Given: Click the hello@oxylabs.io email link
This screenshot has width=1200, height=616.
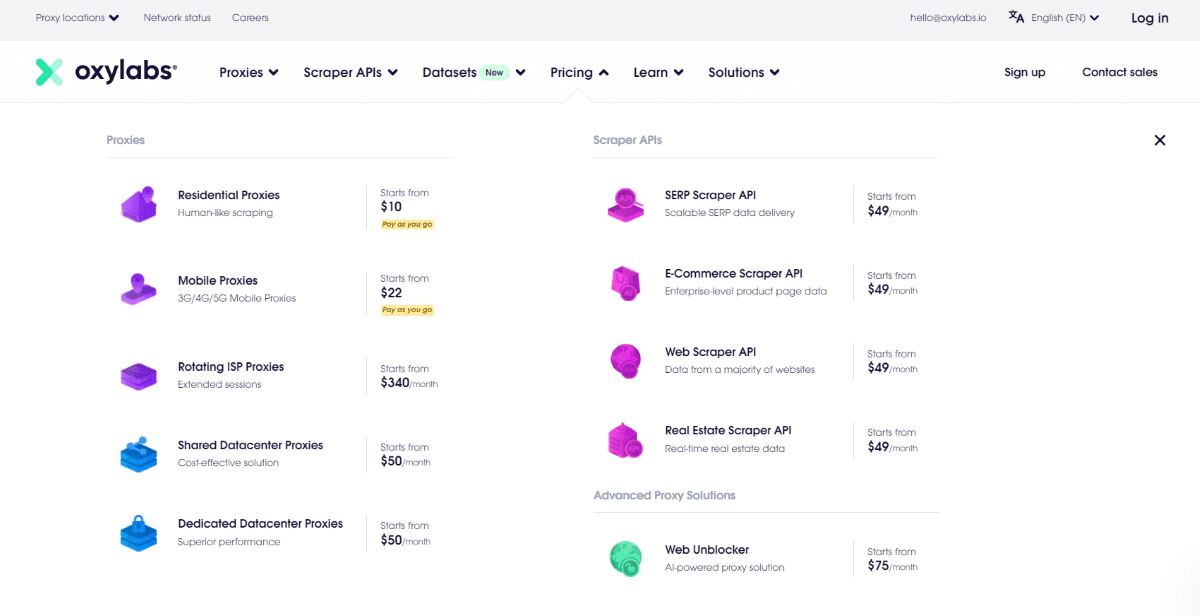Looking at the screenshot, I should (948, 18).
